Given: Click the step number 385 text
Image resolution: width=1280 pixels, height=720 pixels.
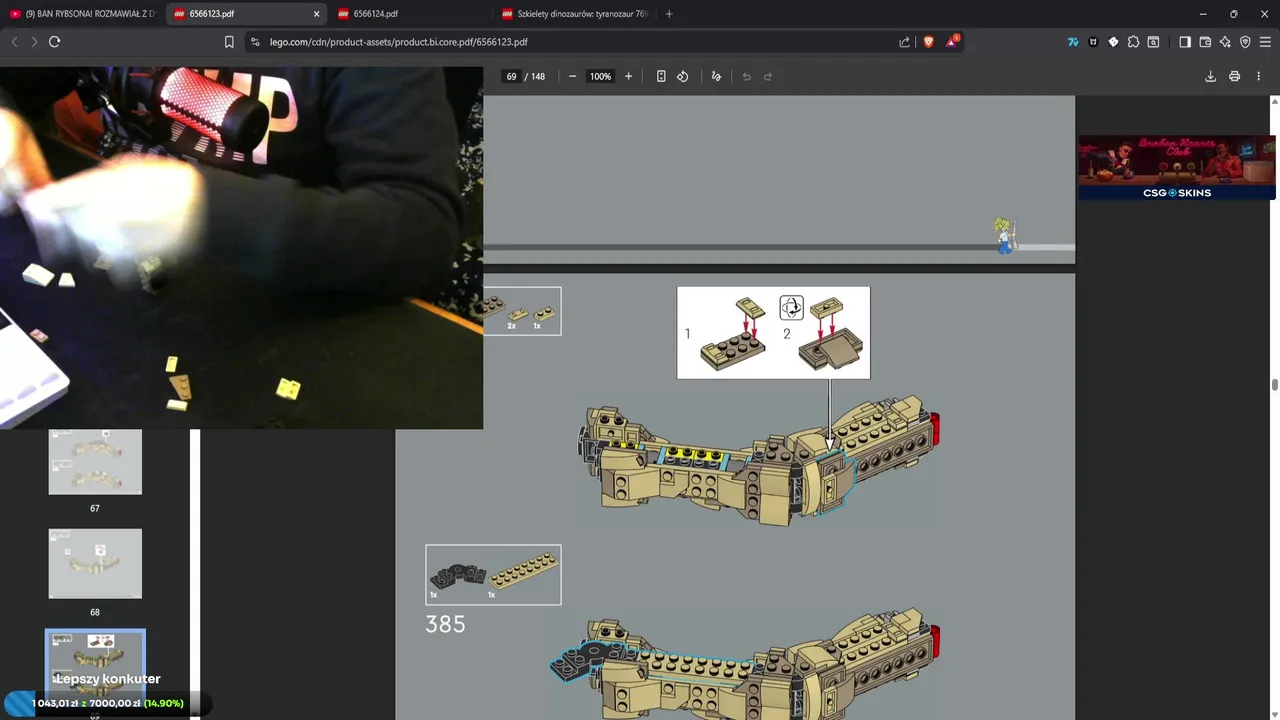Looking at the screenshot, I should [x=445, y=624].
